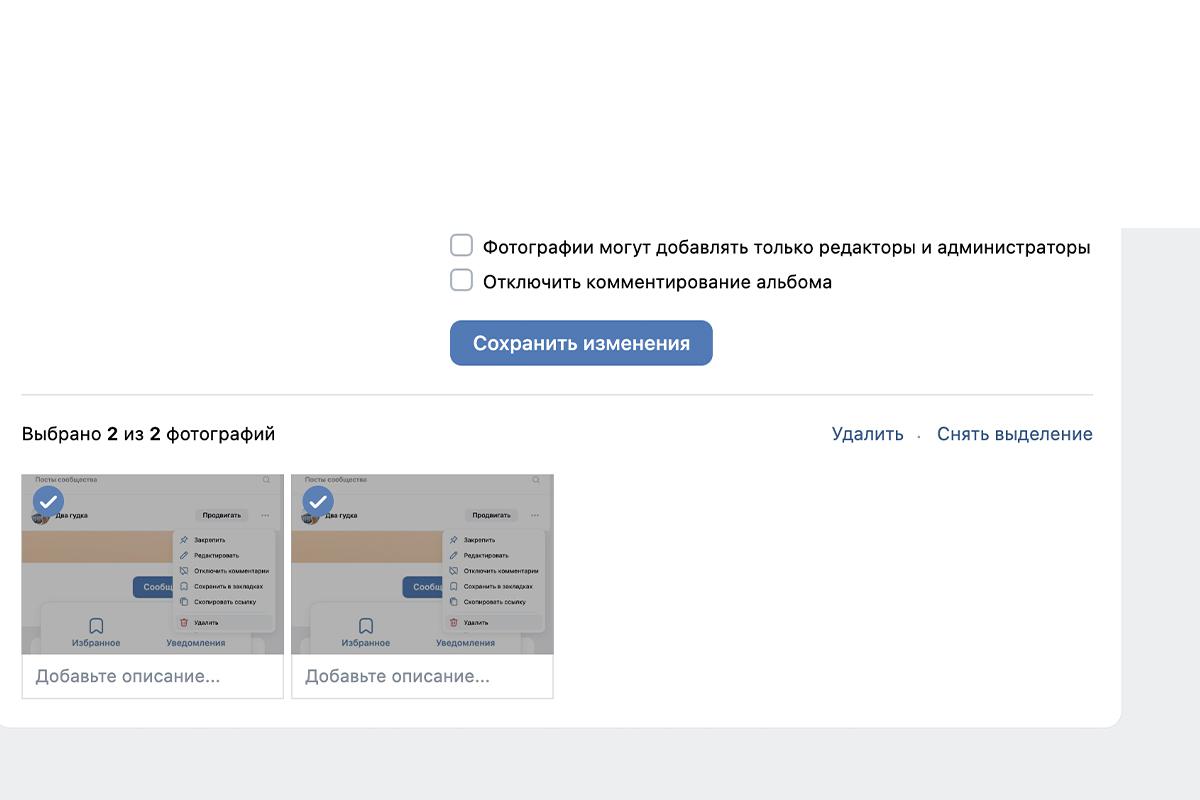The width and height of the screenshot is (1200, 800).
Task: Click the bookmark icon above Избранное
Action: (96, 625)
